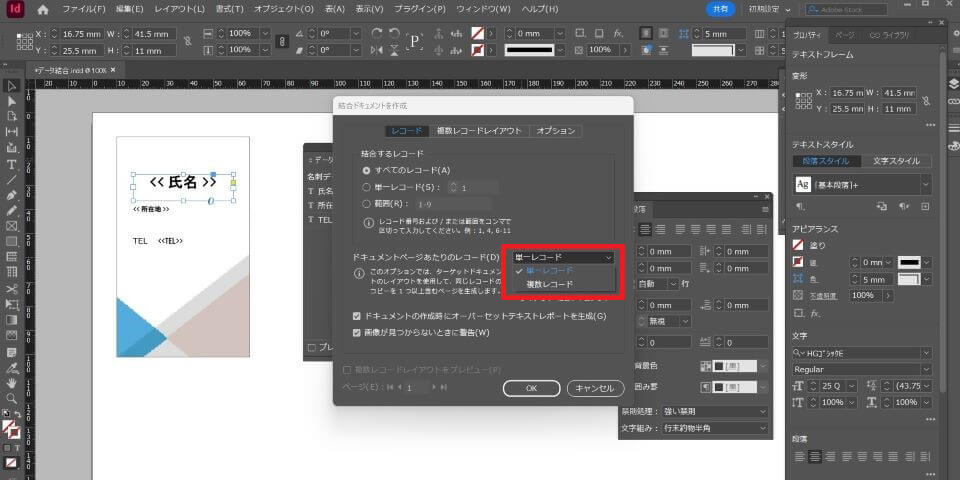The height and width of the screenshot is (480, 960).
Task: Choose the Gap tool
Action: [x=11, y=132]
